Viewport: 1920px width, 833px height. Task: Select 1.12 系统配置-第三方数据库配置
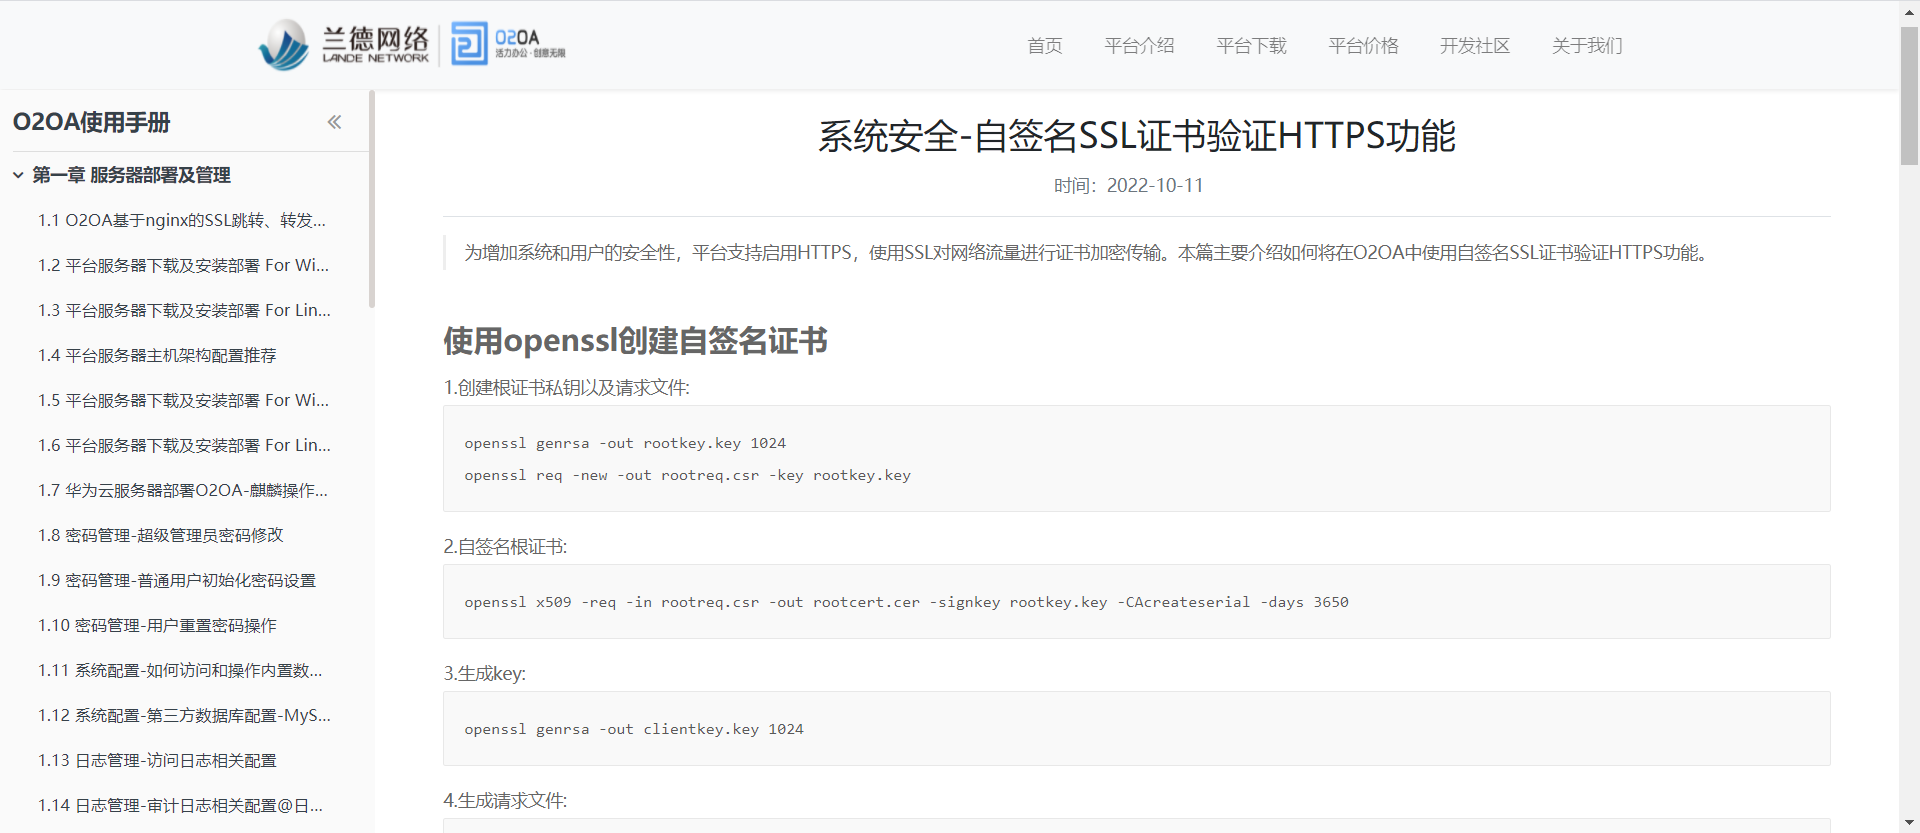pyautogui.click(x=185, y=715)
